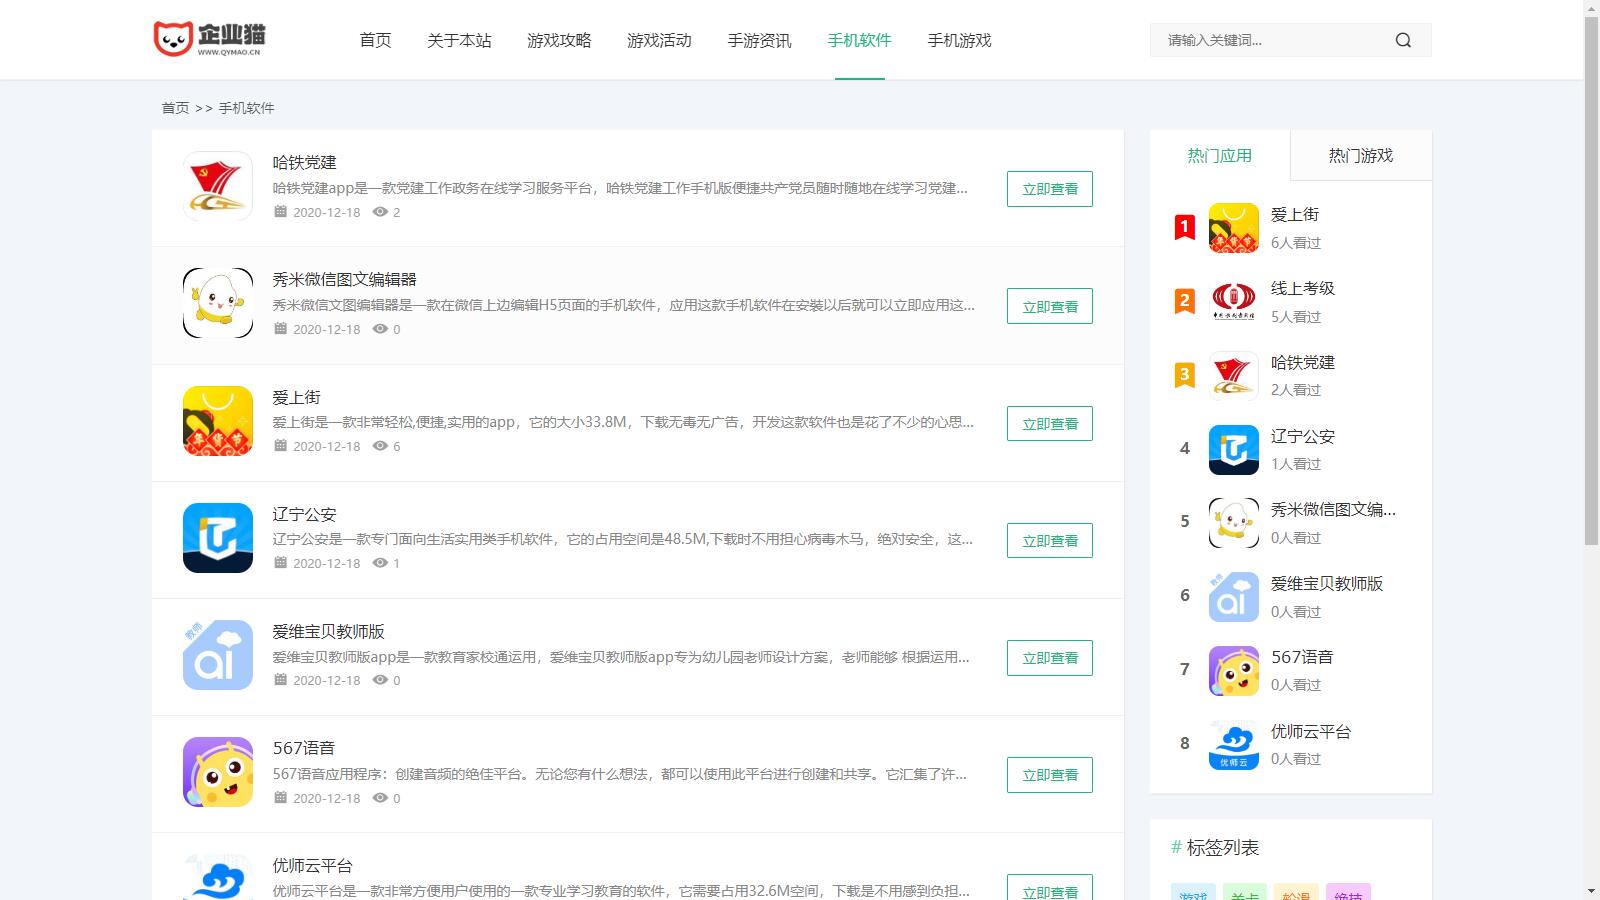Open 辽宁公安 app icon in main list
1600x900 pixels.
218,538
